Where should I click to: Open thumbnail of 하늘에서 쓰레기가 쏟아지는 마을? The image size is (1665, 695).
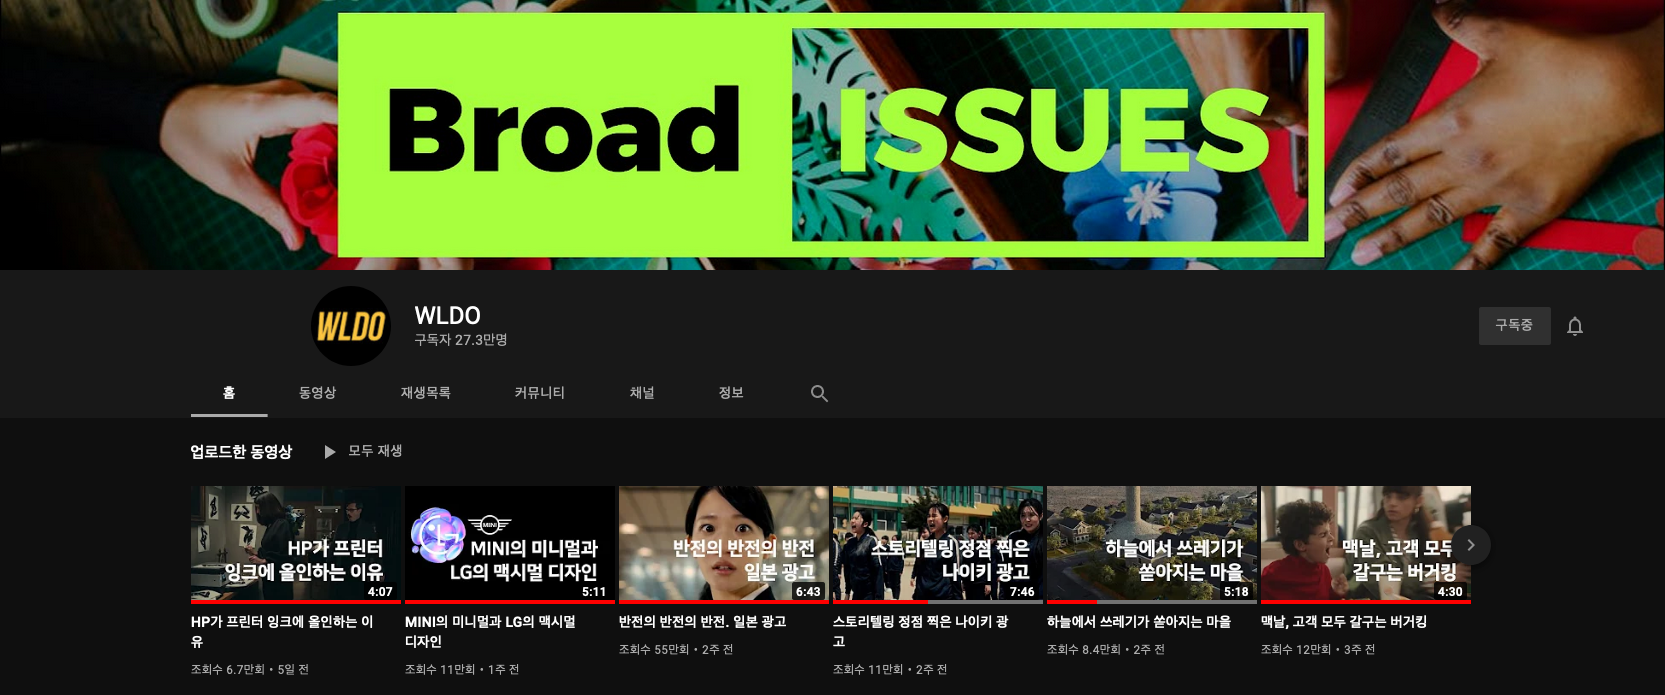(x=1151, y=544)
